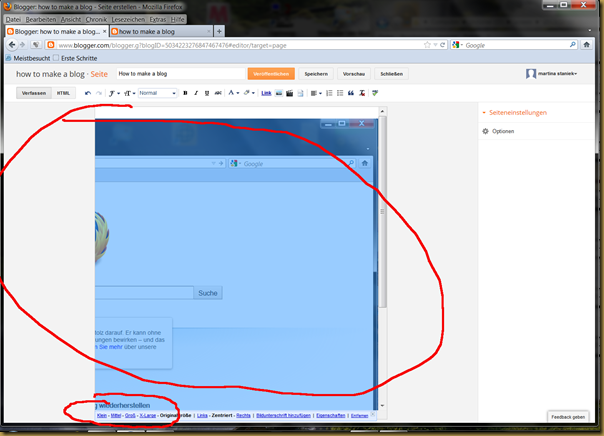Open the text color picker
604x436 pixels.
pyautogui.click(x=233, y=93)
